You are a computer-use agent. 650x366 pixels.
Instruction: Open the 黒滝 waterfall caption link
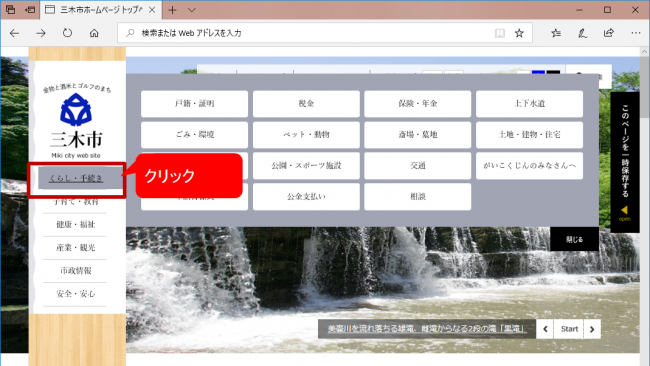[x=427, y=329]
